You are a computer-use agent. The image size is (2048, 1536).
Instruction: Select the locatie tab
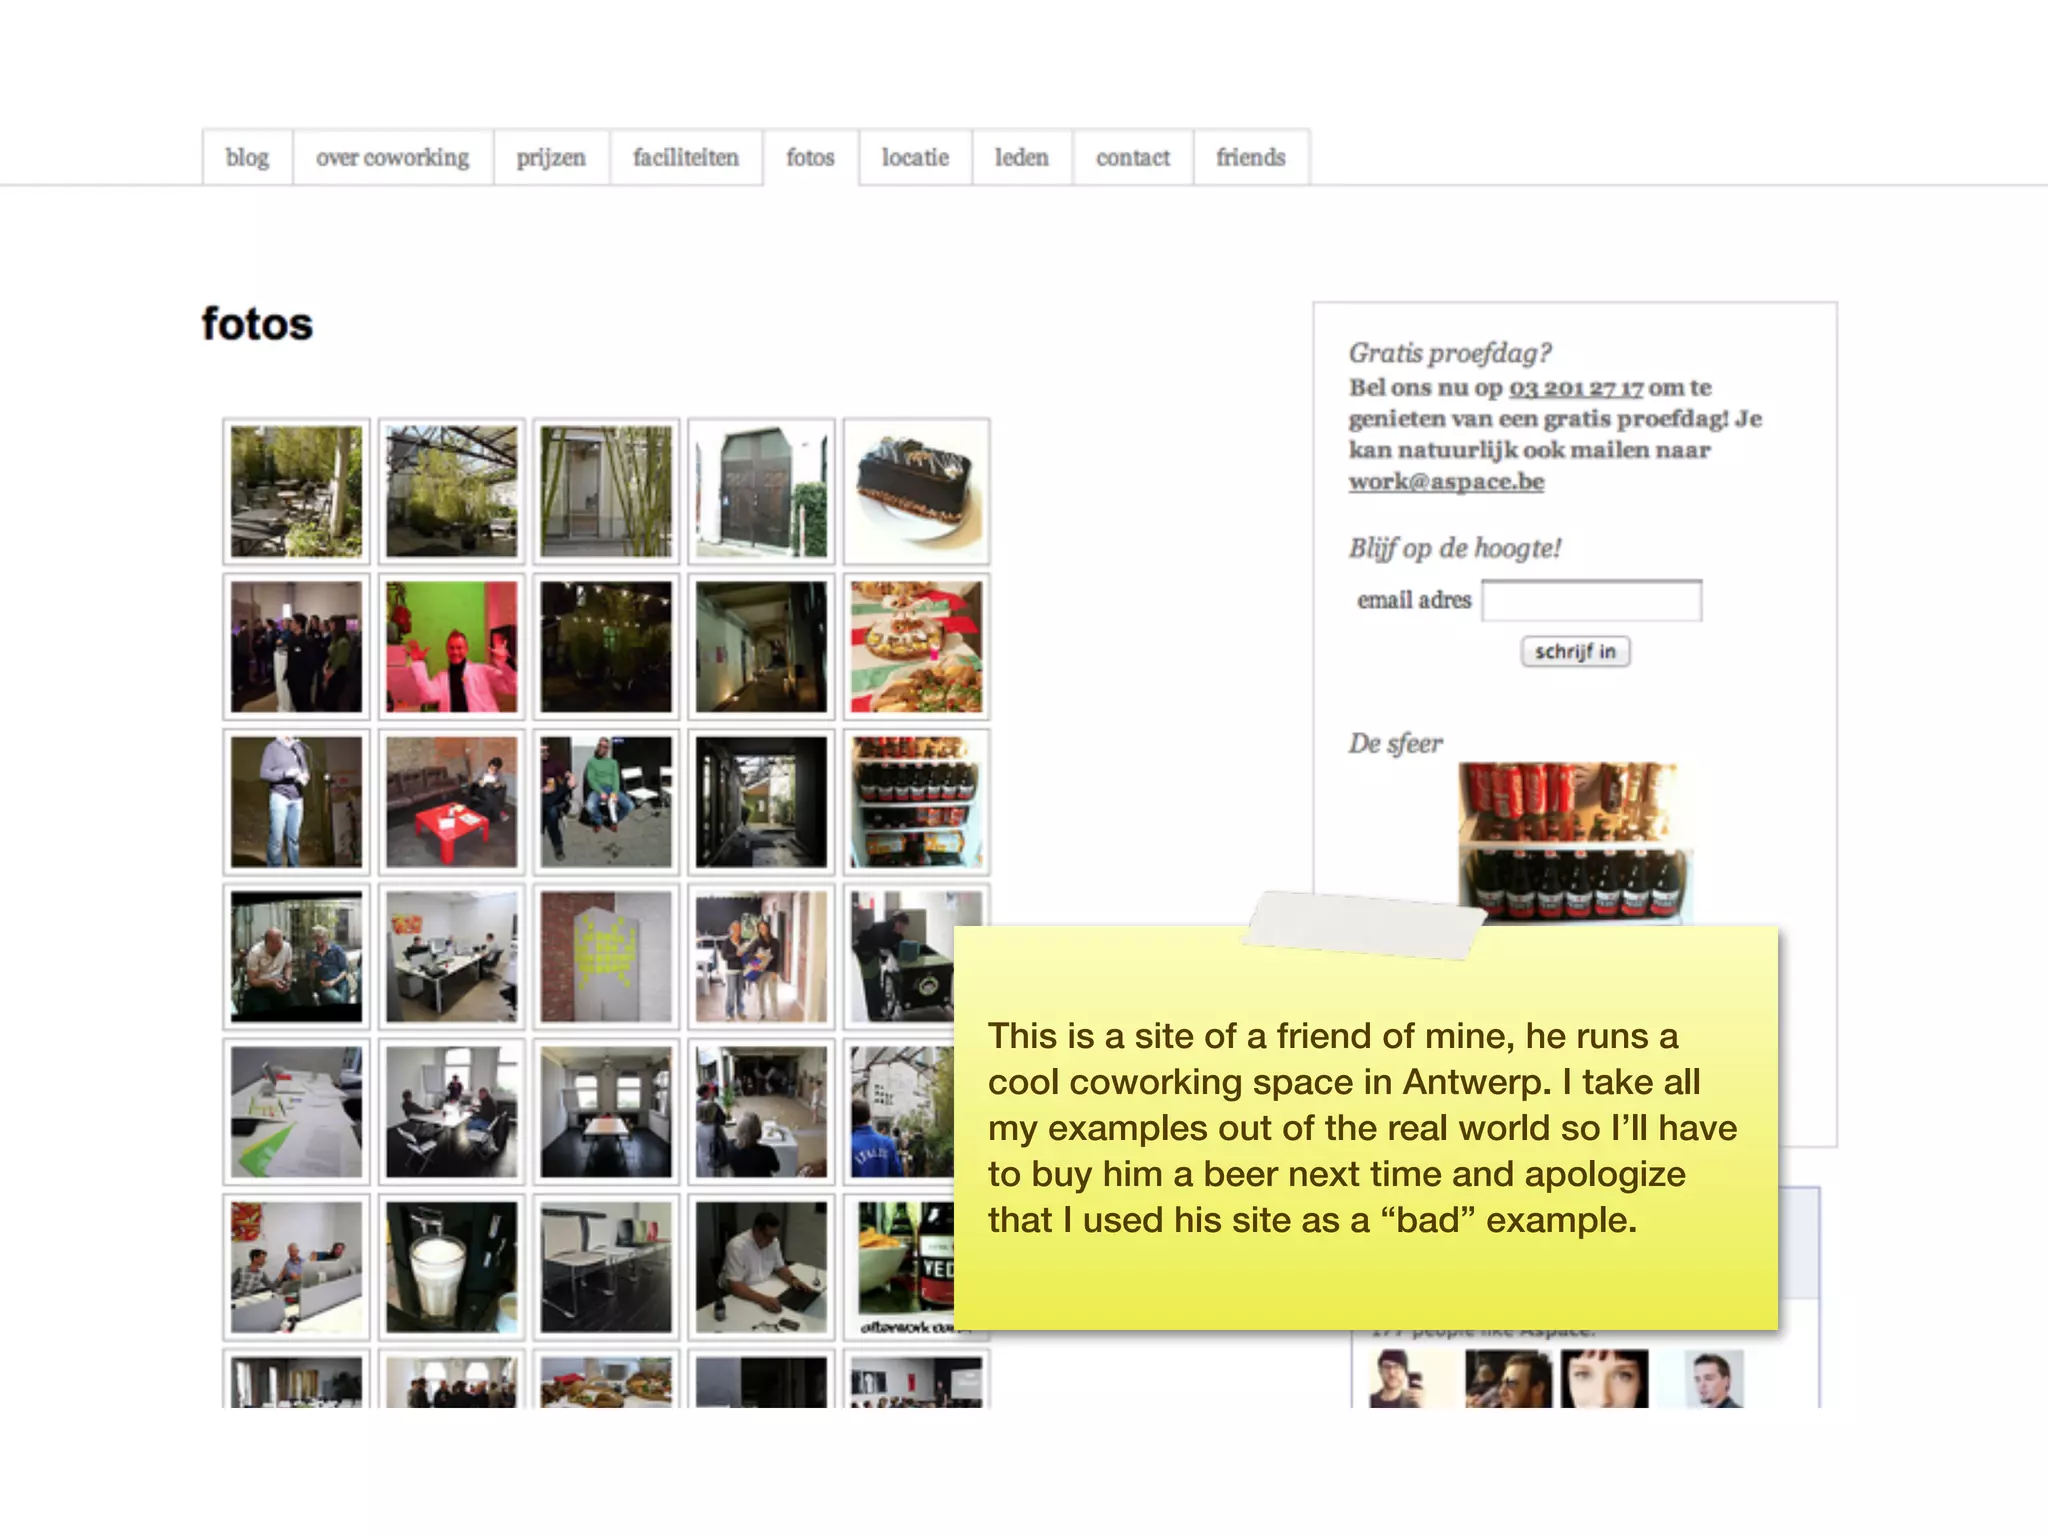coord(915,158)
